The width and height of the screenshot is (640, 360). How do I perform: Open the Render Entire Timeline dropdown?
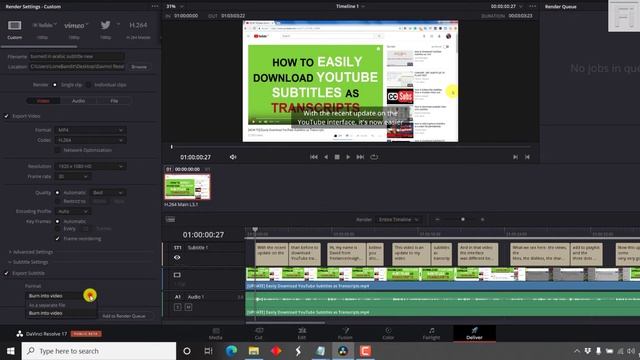click(398, 220)
